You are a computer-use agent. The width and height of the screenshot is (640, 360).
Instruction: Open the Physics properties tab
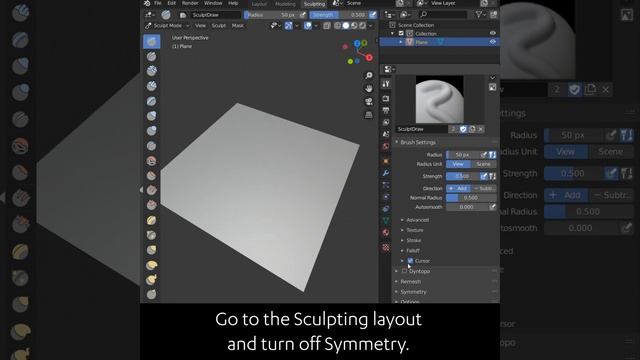(386, 197)
